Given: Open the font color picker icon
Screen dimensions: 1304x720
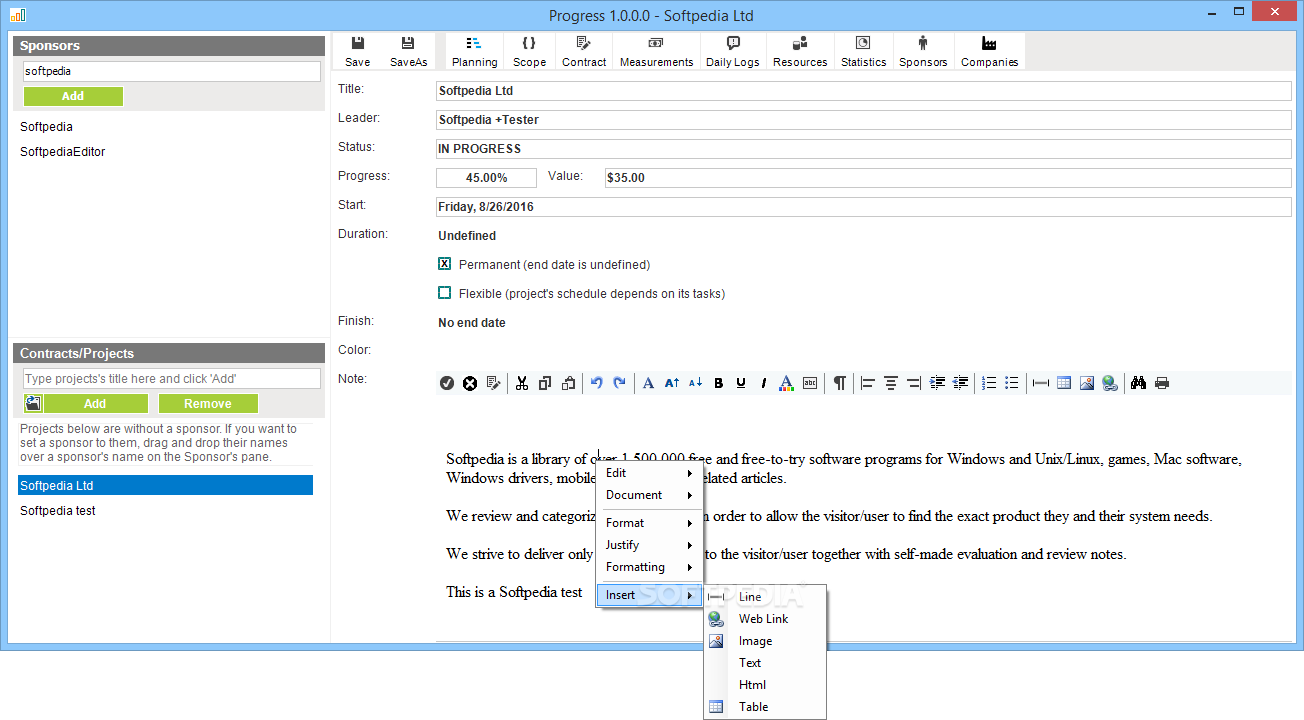Looking at the screenshot, I should (x=786, y=383).
